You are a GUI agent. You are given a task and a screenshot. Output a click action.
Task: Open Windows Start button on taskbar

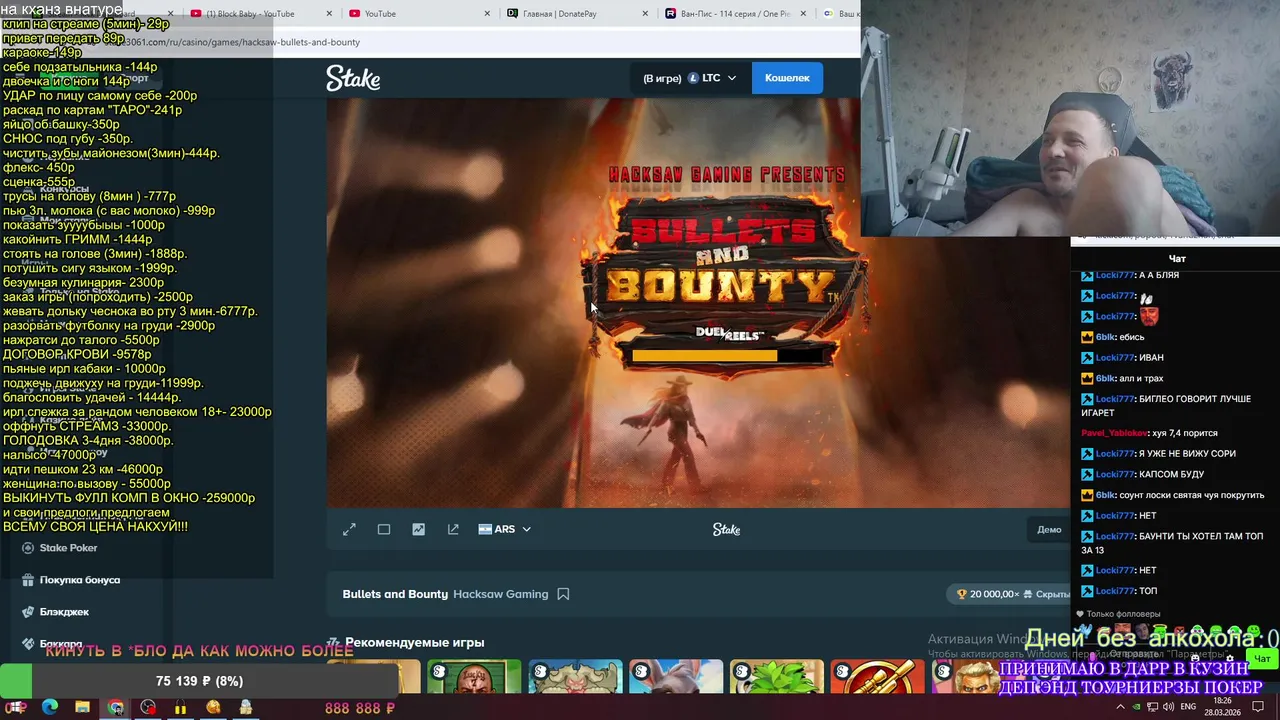point(17,708)
